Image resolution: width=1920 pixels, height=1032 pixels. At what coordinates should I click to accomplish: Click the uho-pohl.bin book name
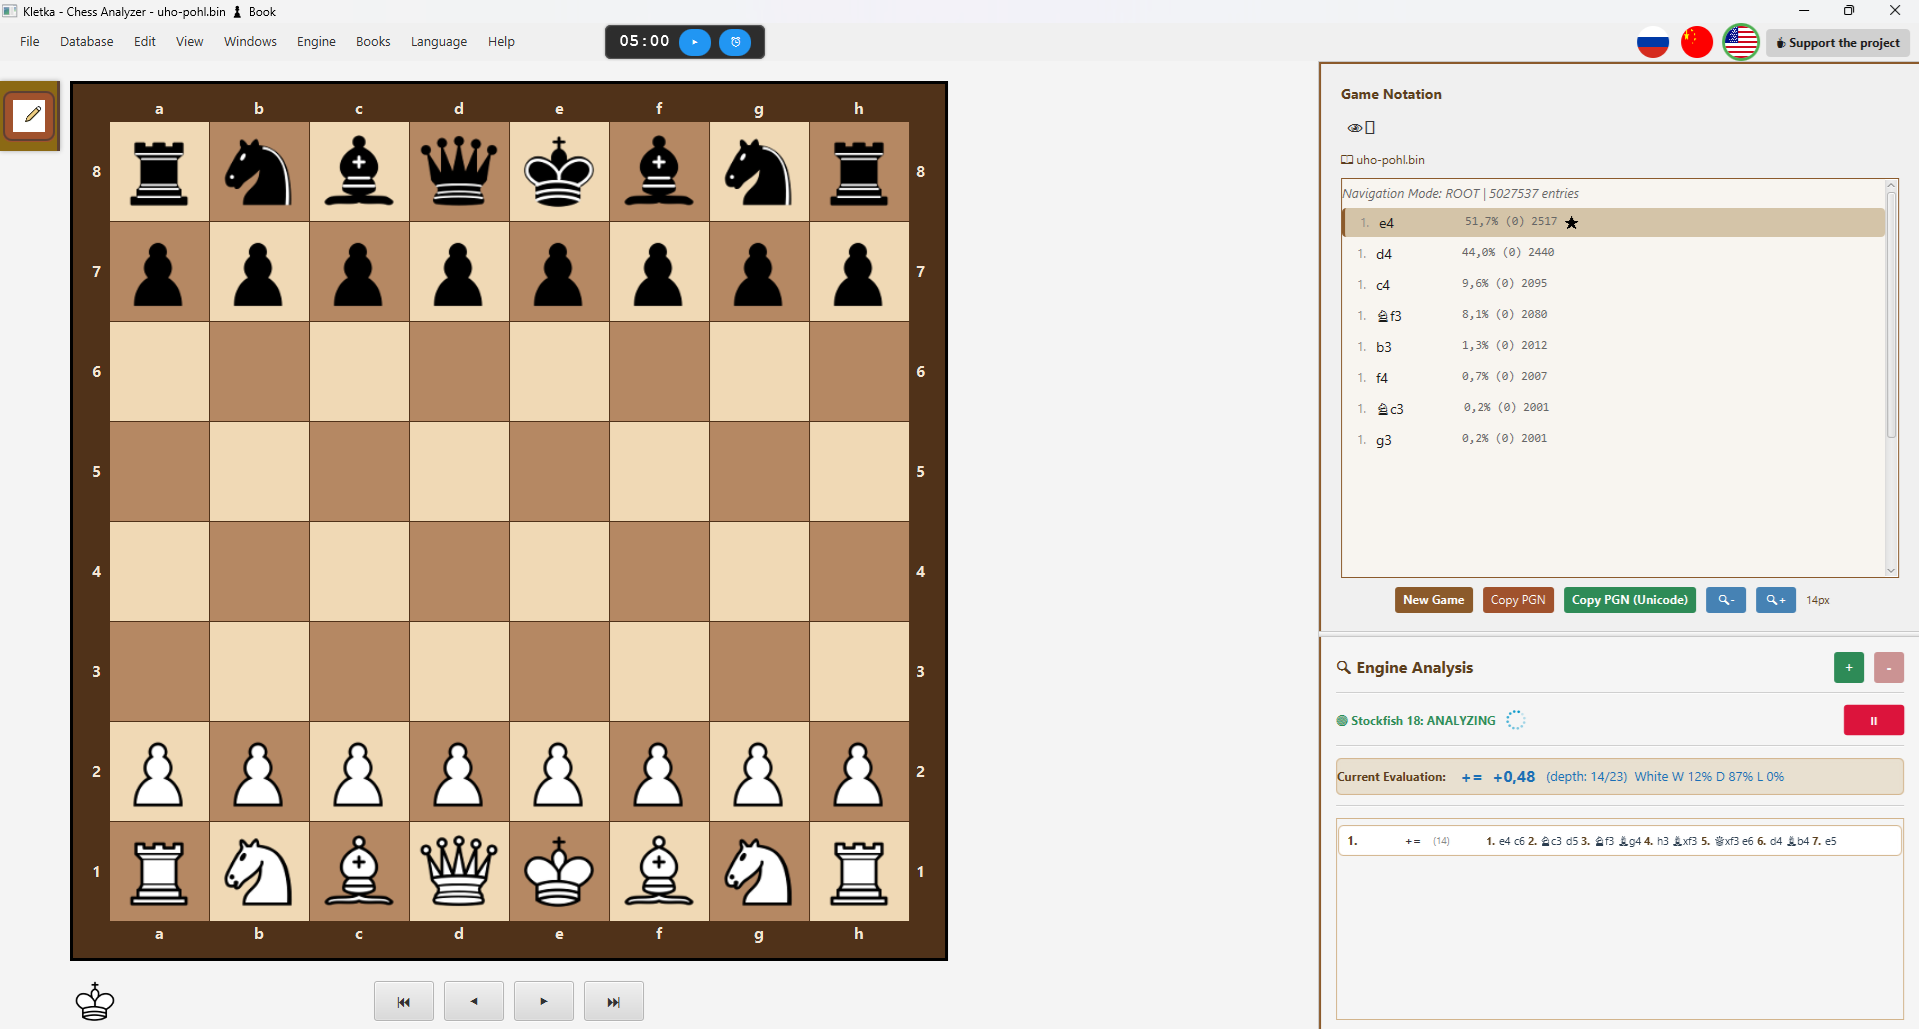[x=1390, y=160]
